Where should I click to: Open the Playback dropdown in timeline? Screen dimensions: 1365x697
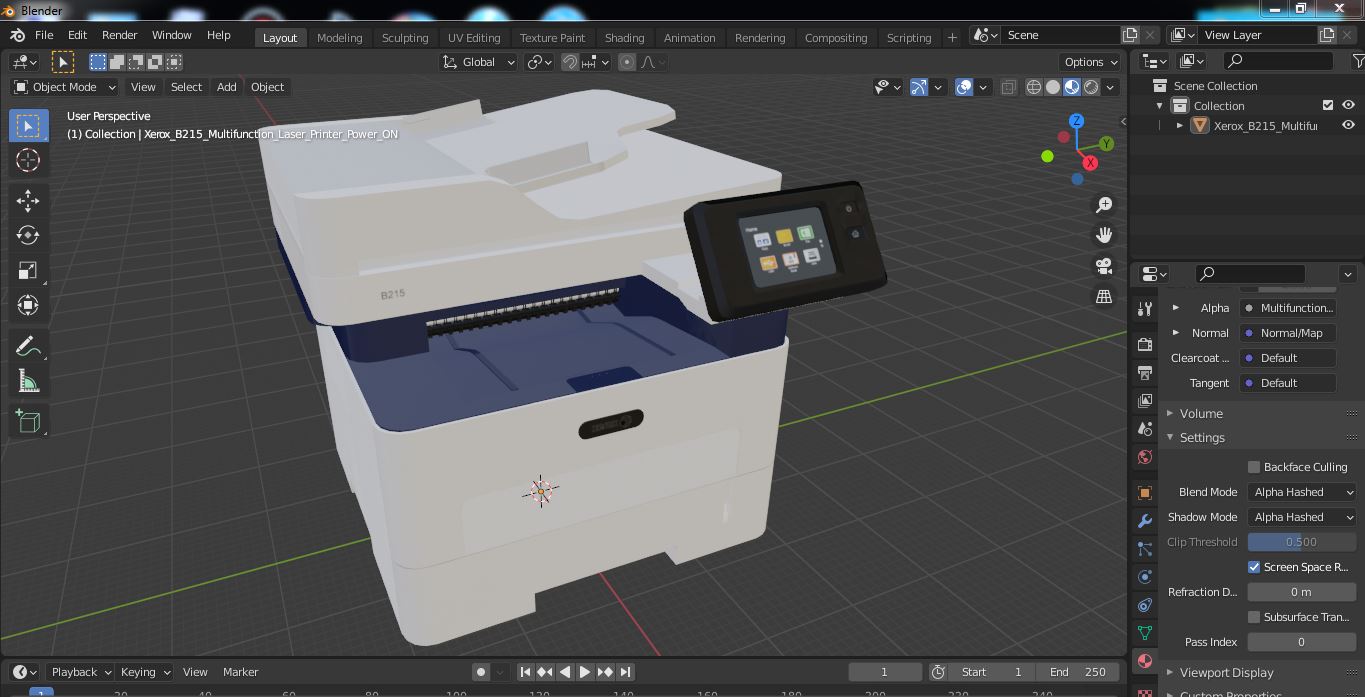pyautogui.click(x=82, y=672)
